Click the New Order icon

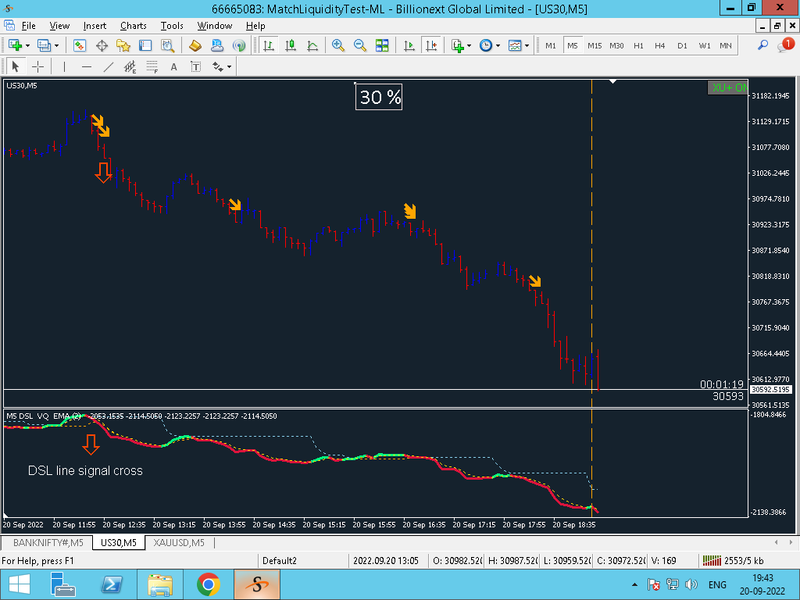(x=195, y=45)
